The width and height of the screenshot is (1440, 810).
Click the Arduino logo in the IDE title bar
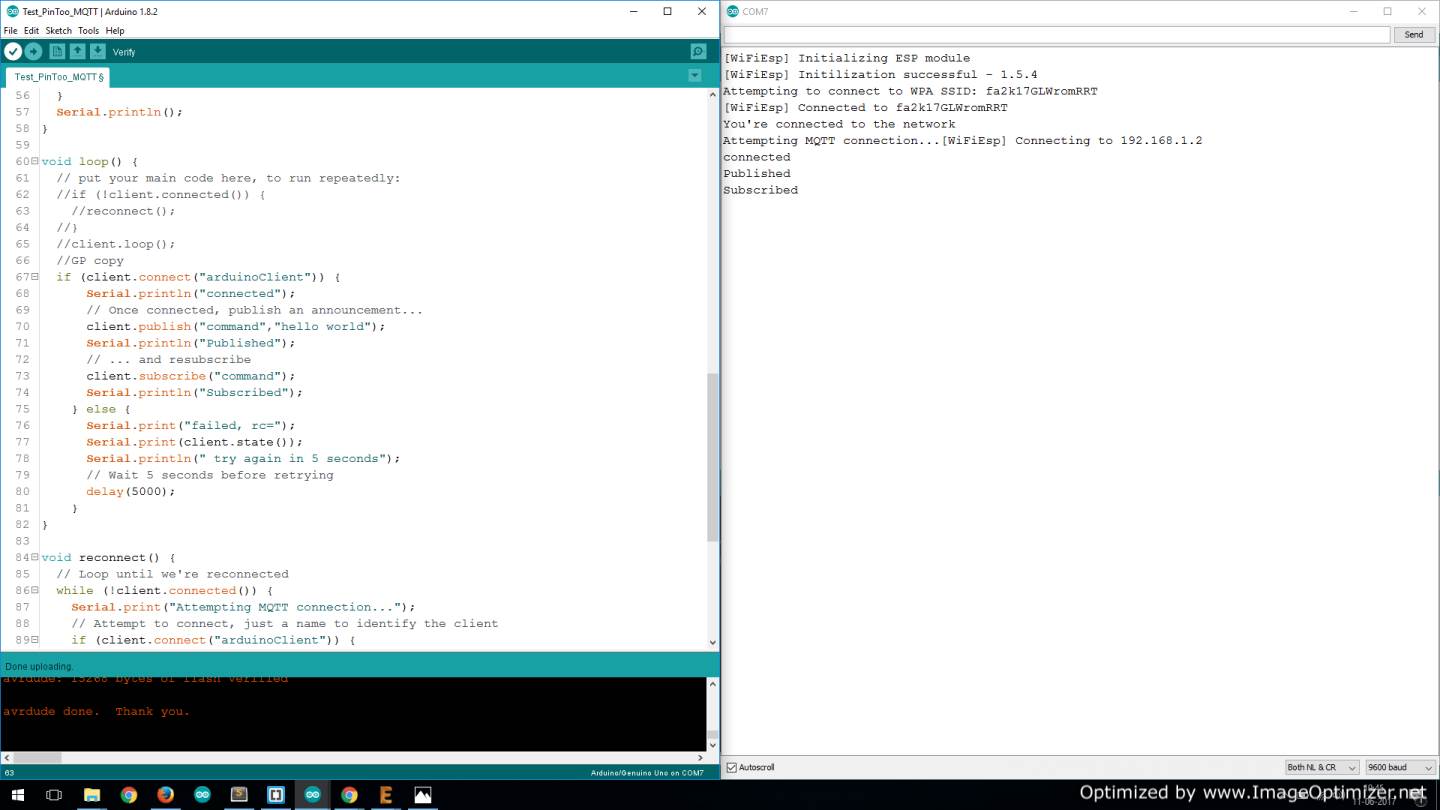pyautogui.click(x=12, y=11)
